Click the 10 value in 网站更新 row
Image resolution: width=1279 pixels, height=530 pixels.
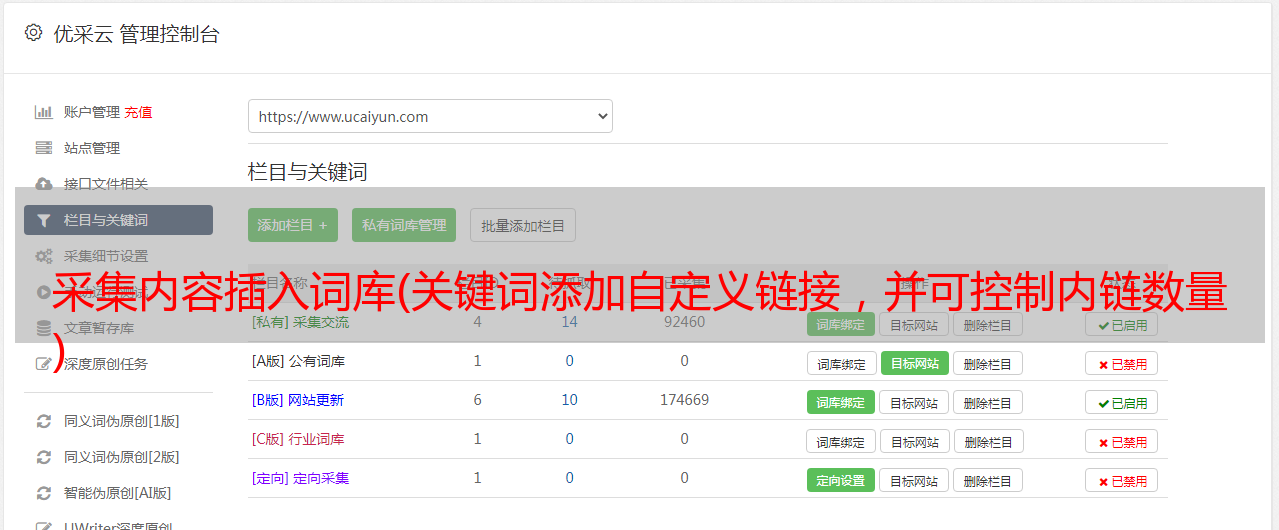570,400
